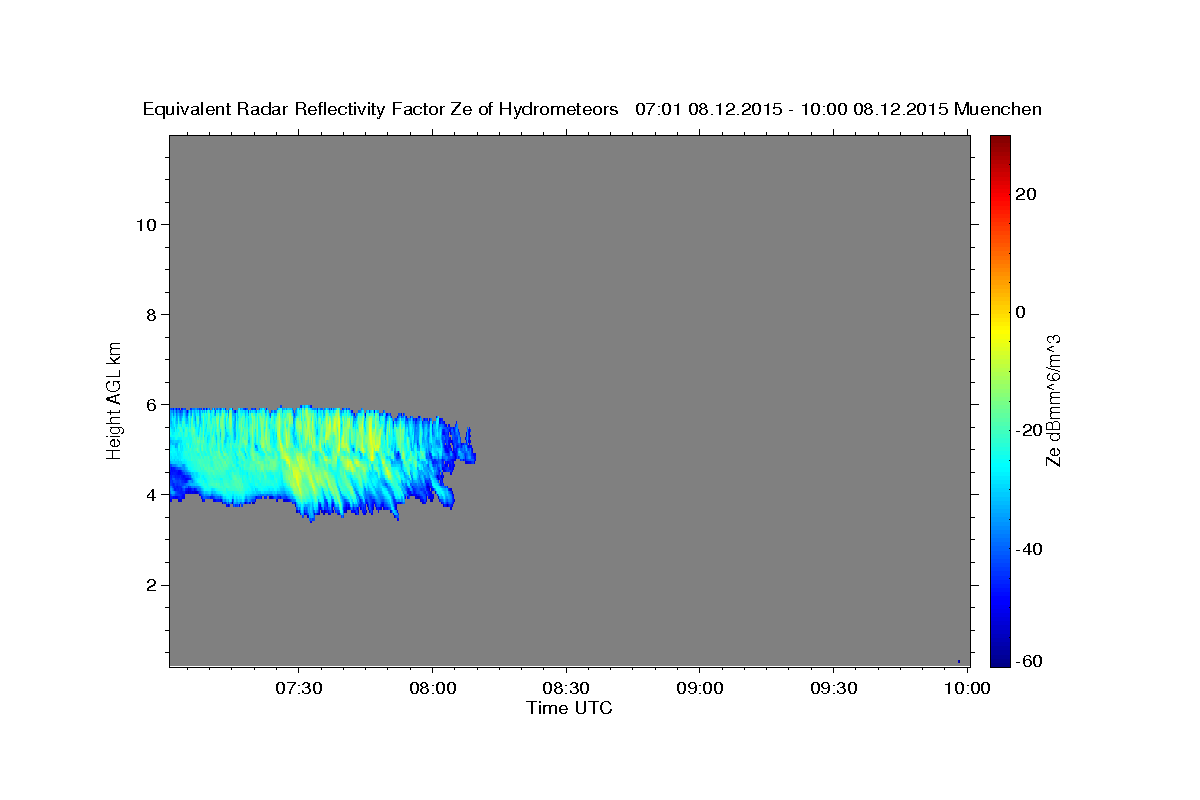
Task: Click the '07:30' time tick label
Action: point(298,688)
